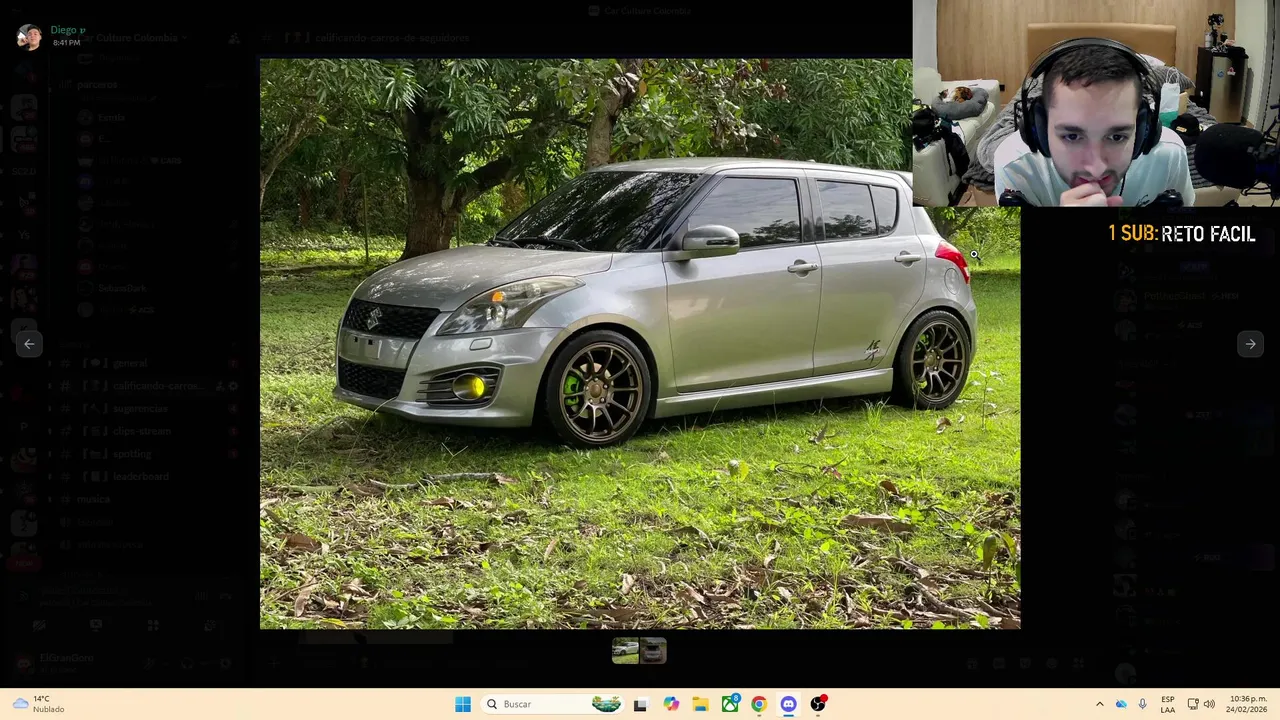Image resolution: width=1280 pixels, height=720 pixels.
Task: Change the ESP LAA input language
Action: pyautogui.click(x=1168, y=704)
